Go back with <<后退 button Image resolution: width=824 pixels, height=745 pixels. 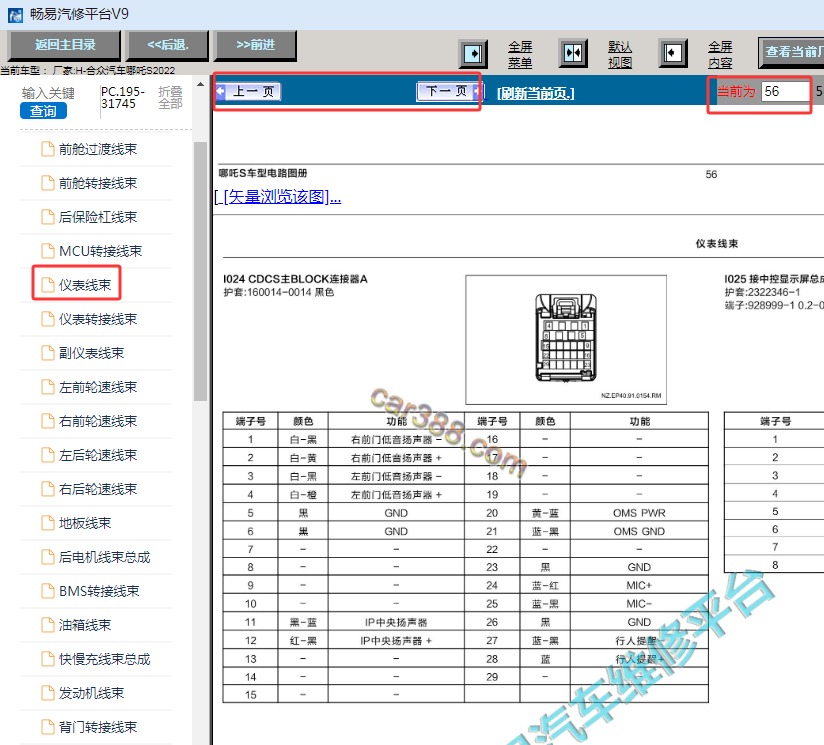(x=168, y=45)
